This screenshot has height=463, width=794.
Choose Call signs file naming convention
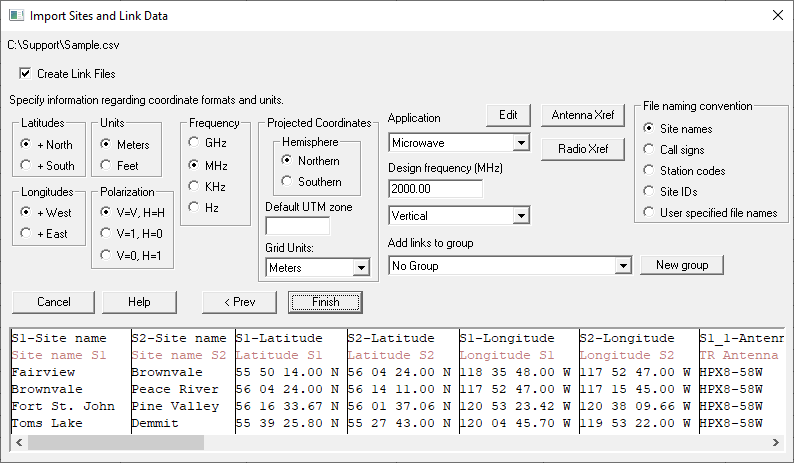point(650,149)
